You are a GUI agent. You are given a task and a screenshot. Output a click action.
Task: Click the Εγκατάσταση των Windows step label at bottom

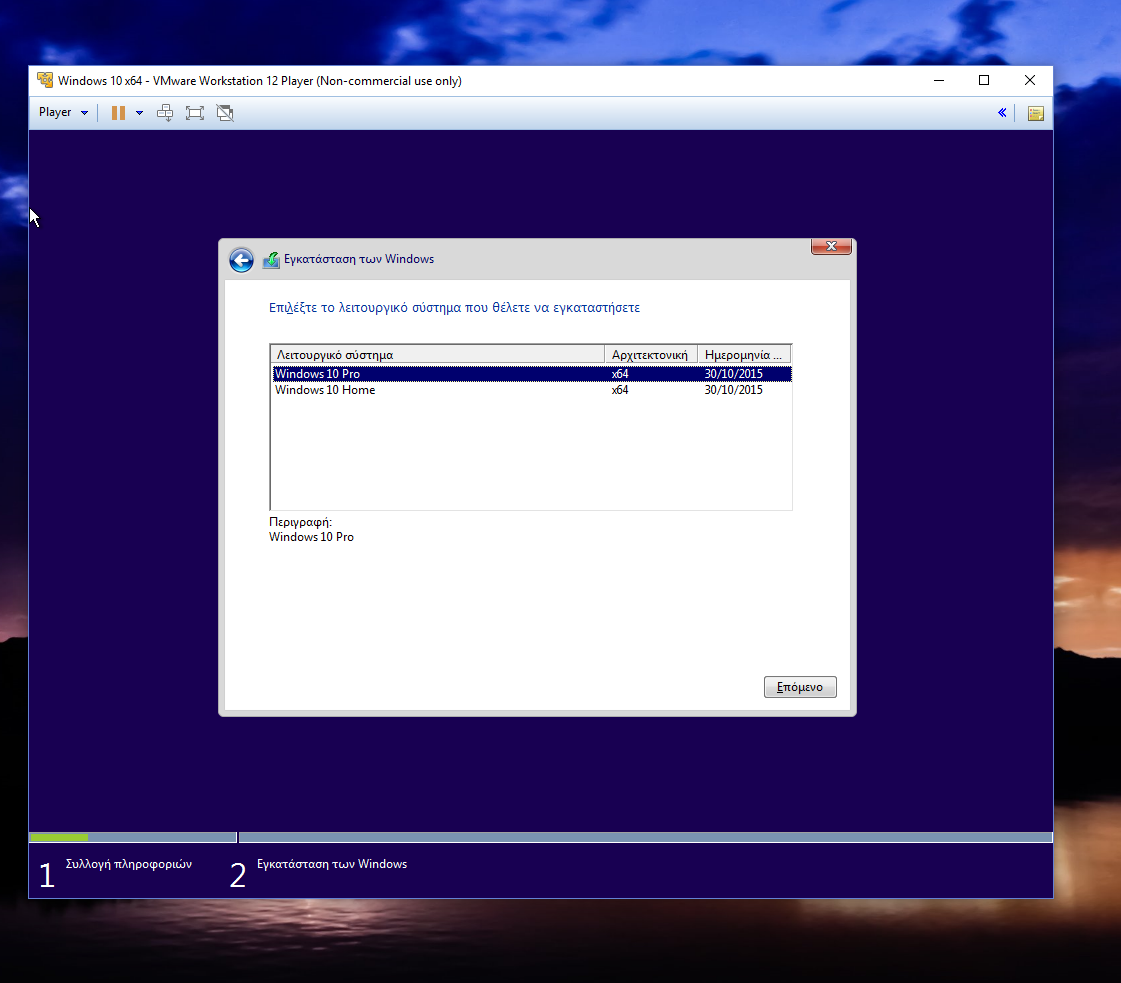[332, 864]
